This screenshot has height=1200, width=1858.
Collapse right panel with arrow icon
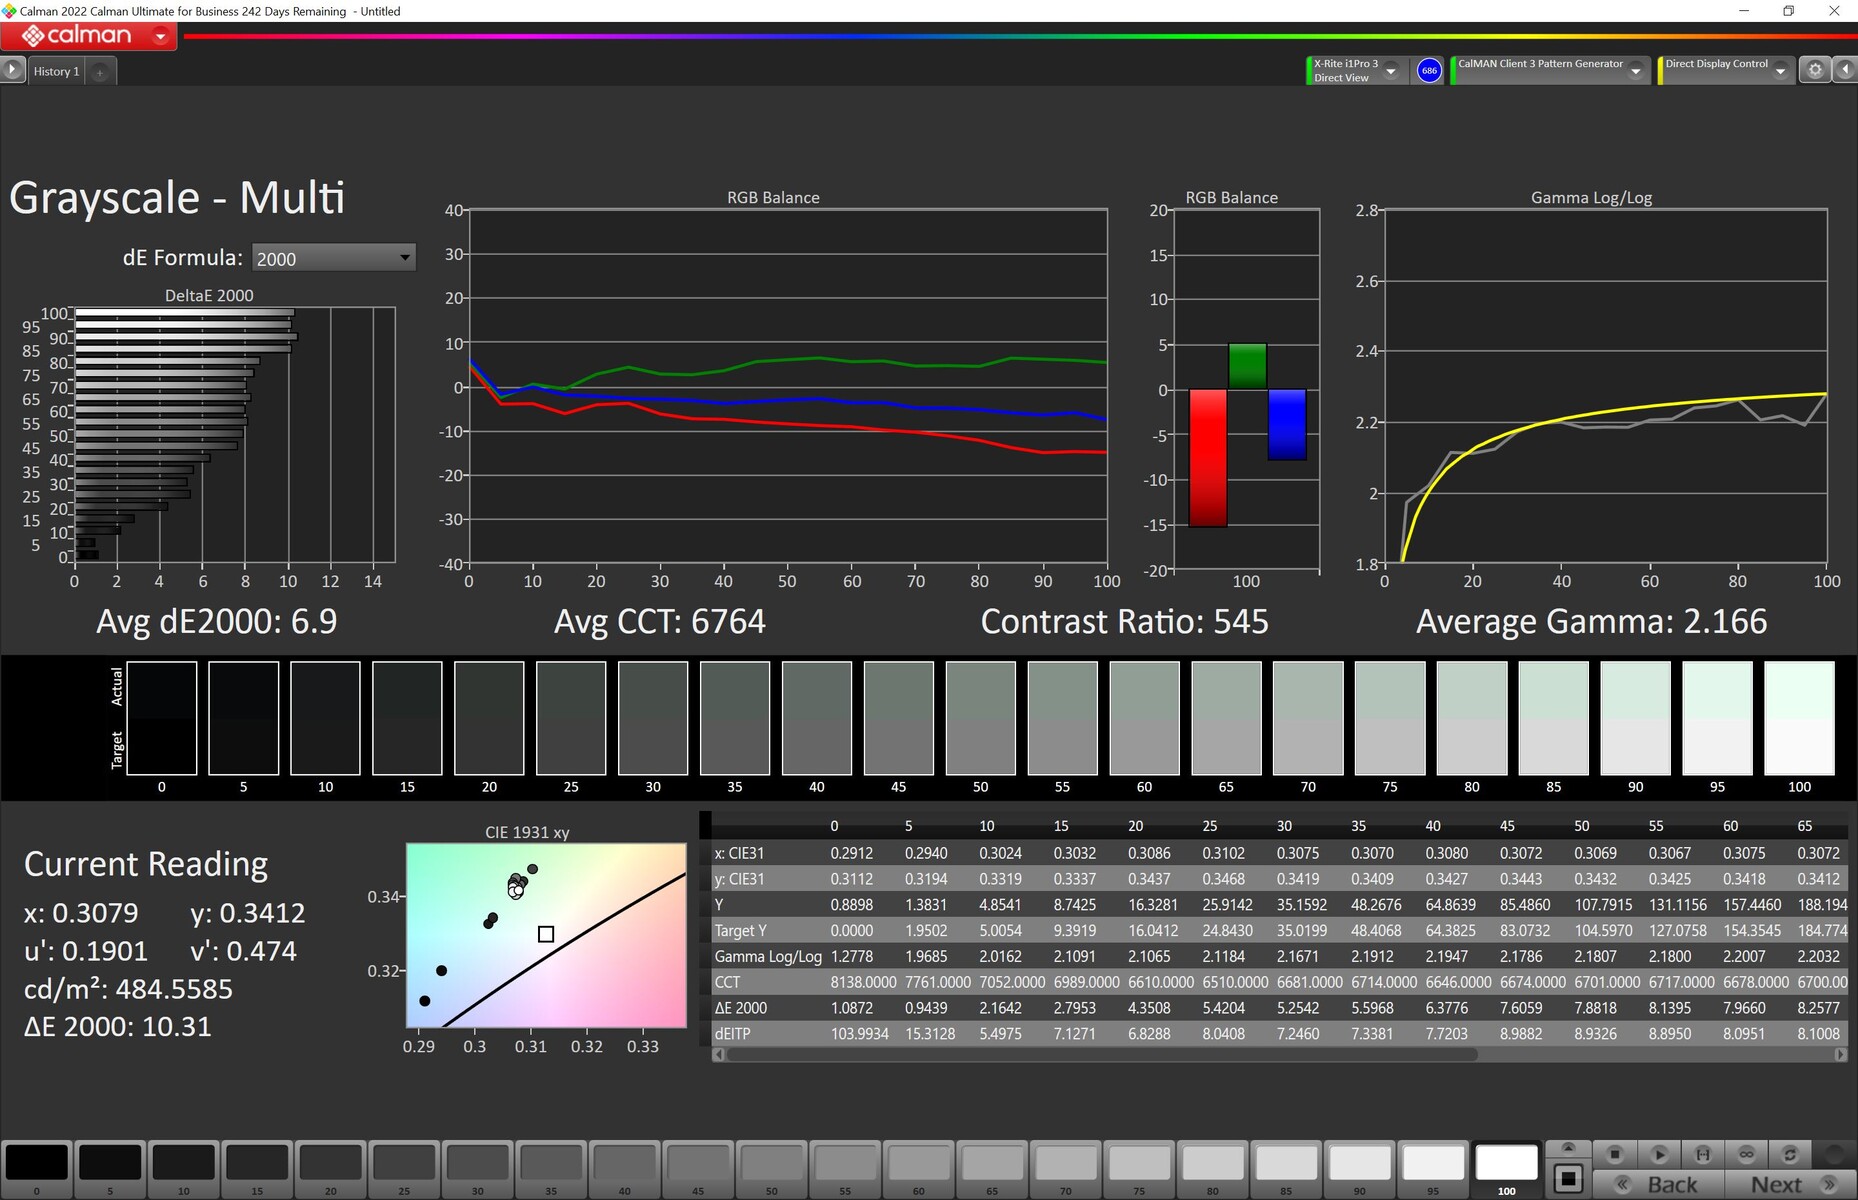(1846, 70)
